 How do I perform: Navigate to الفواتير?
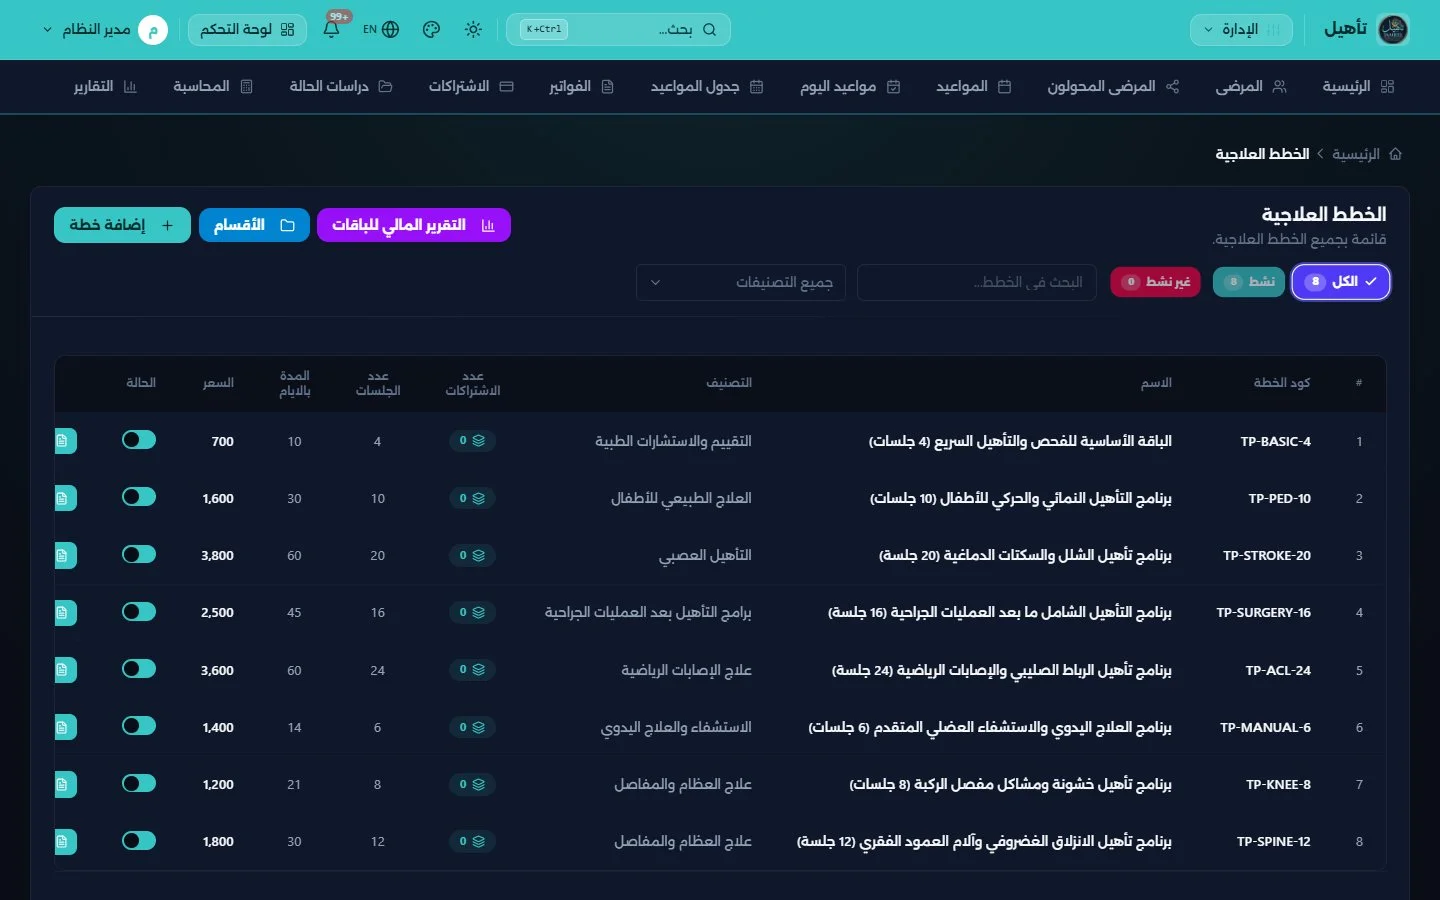(581, 87)
